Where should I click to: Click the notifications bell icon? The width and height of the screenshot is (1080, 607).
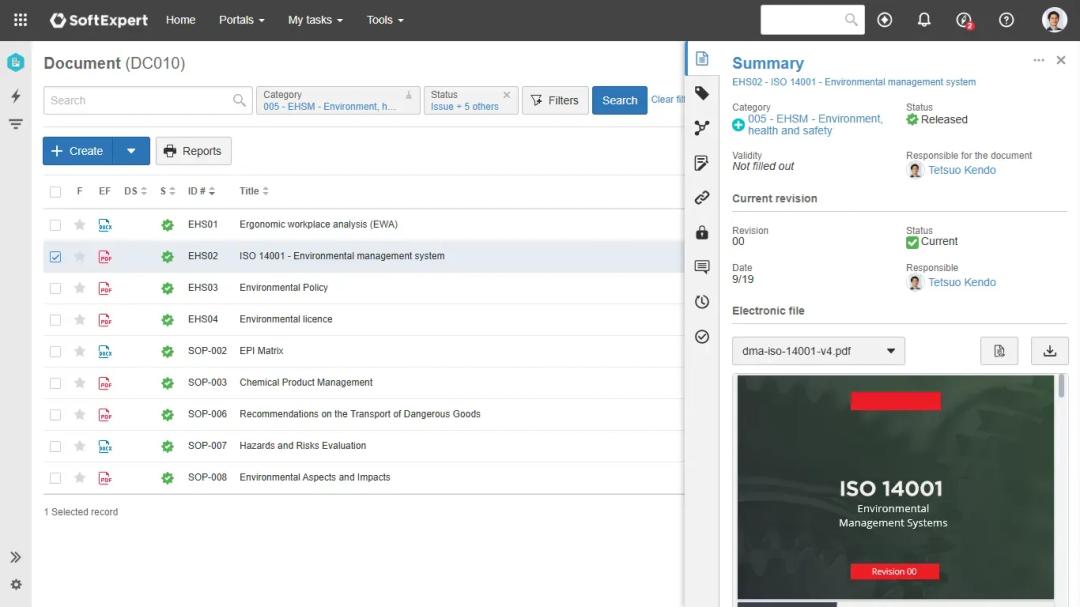point(924,20)
